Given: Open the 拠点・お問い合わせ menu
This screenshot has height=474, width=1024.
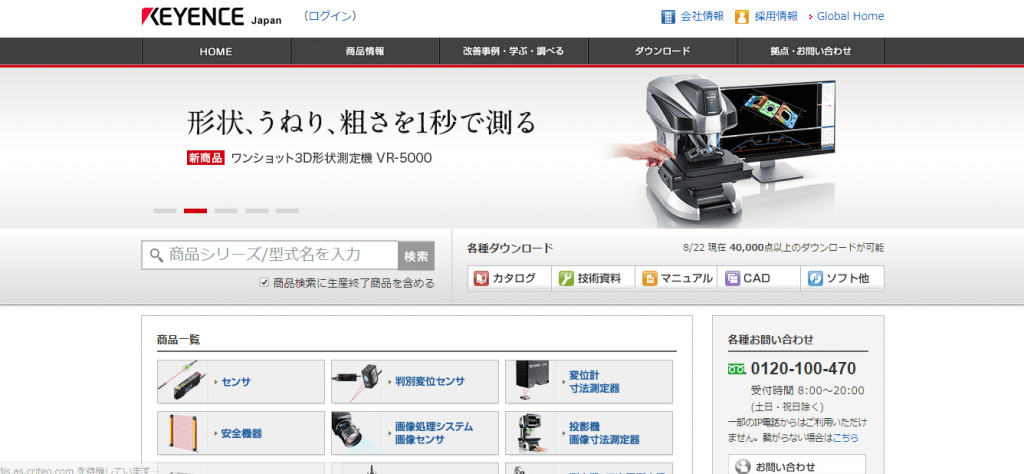Looking at the screenshot, I should [x=811, y=52].
